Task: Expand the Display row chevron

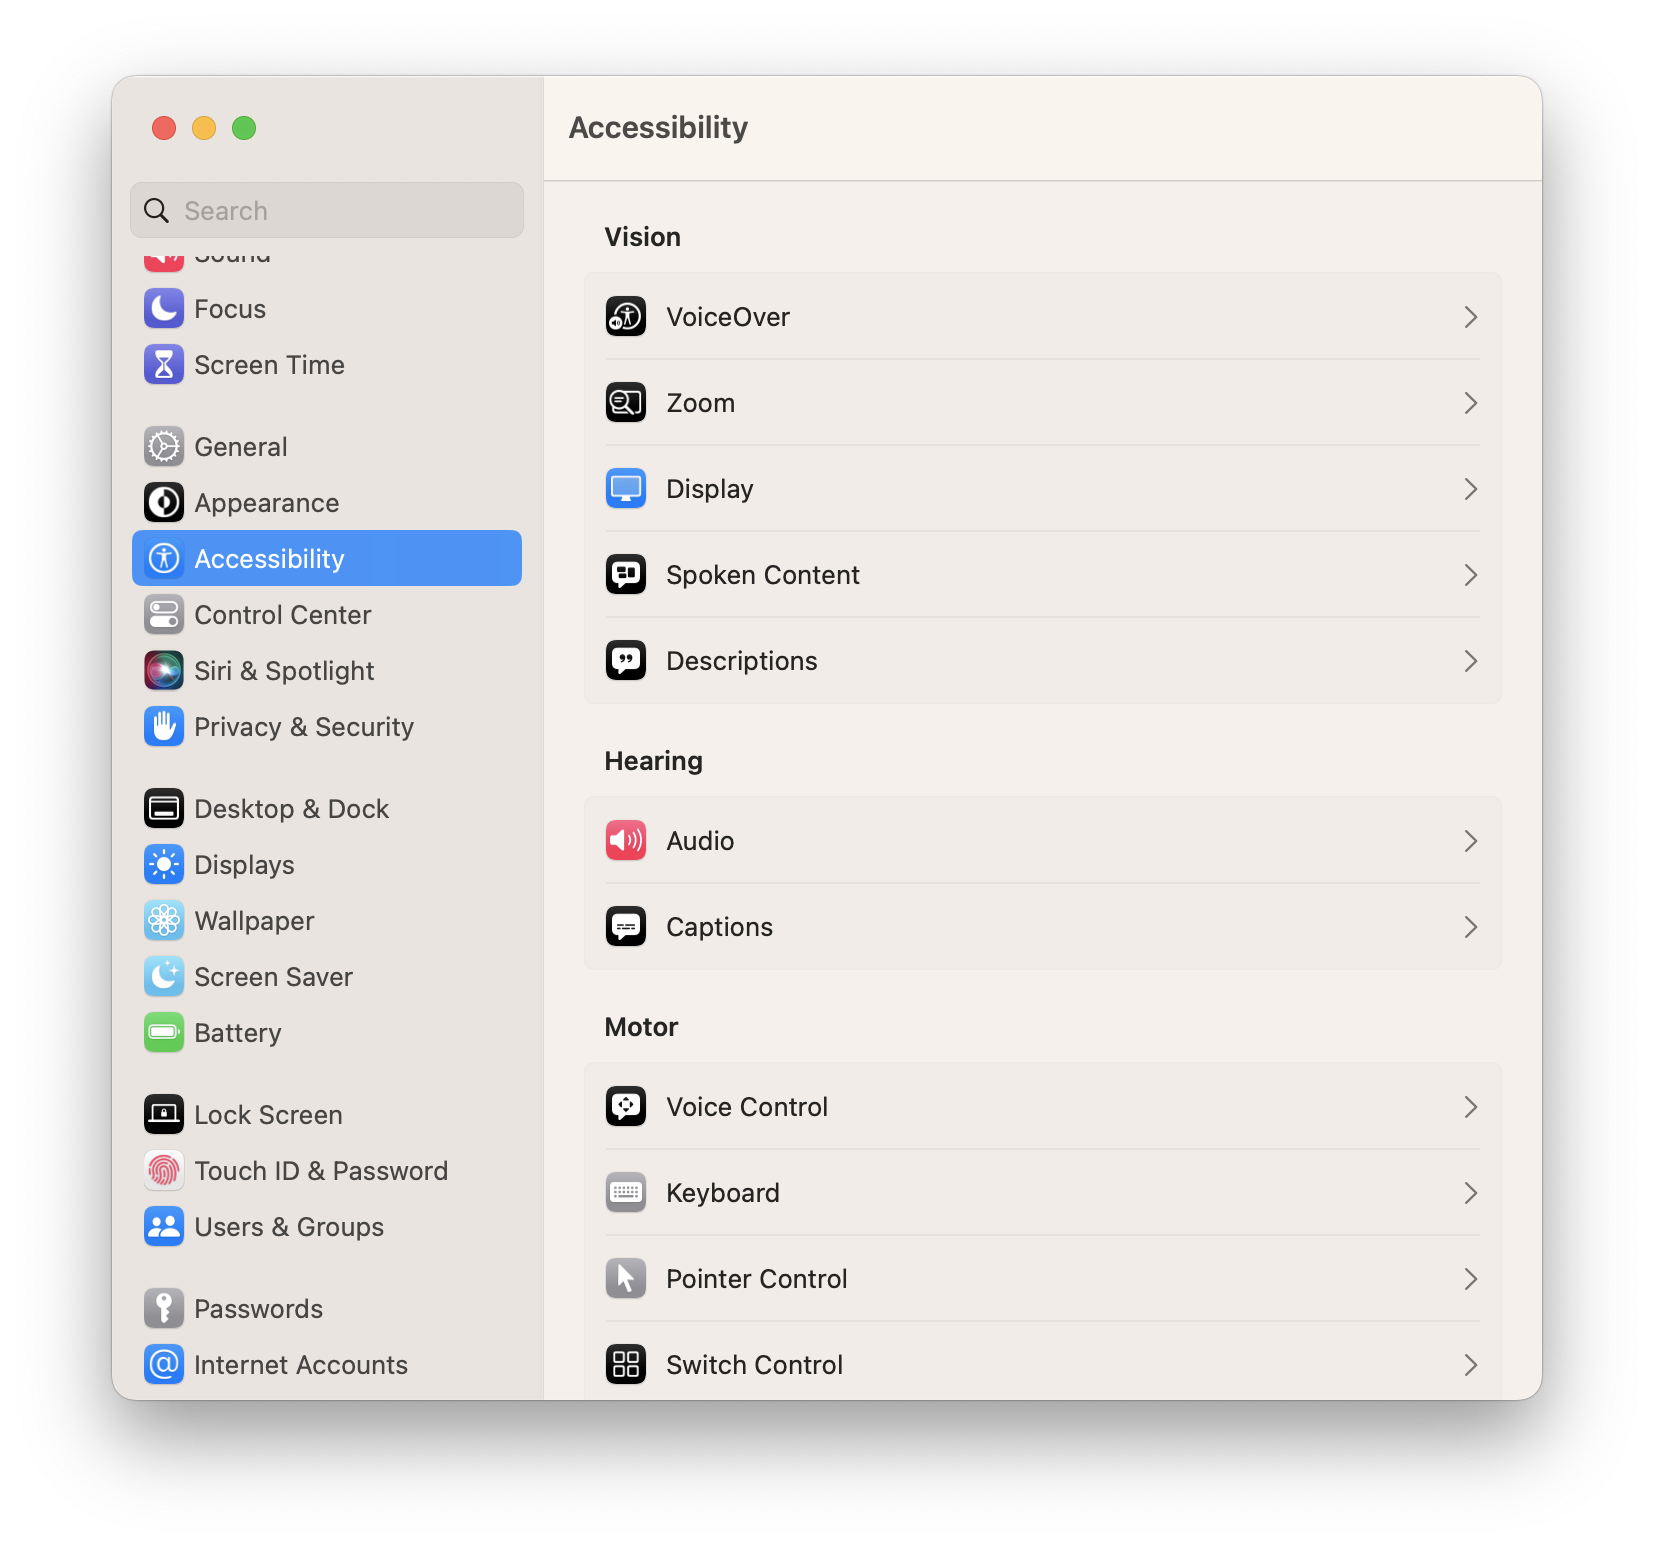Action: point(1471,489)
